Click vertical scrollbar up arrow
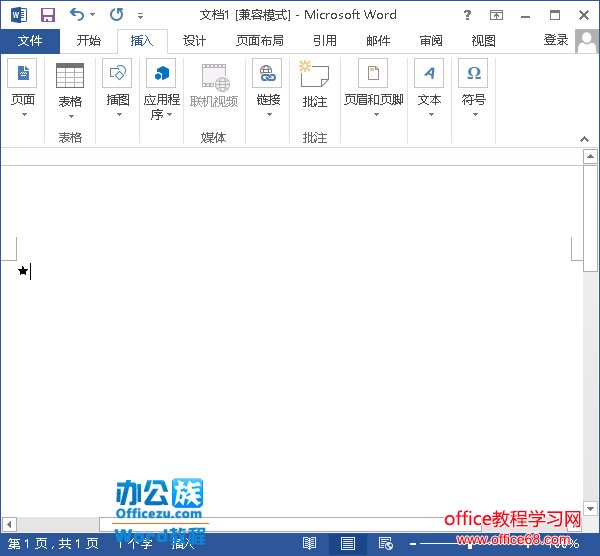Image resolution: width=600 pixels, height=556 pixels. point(590,156)
